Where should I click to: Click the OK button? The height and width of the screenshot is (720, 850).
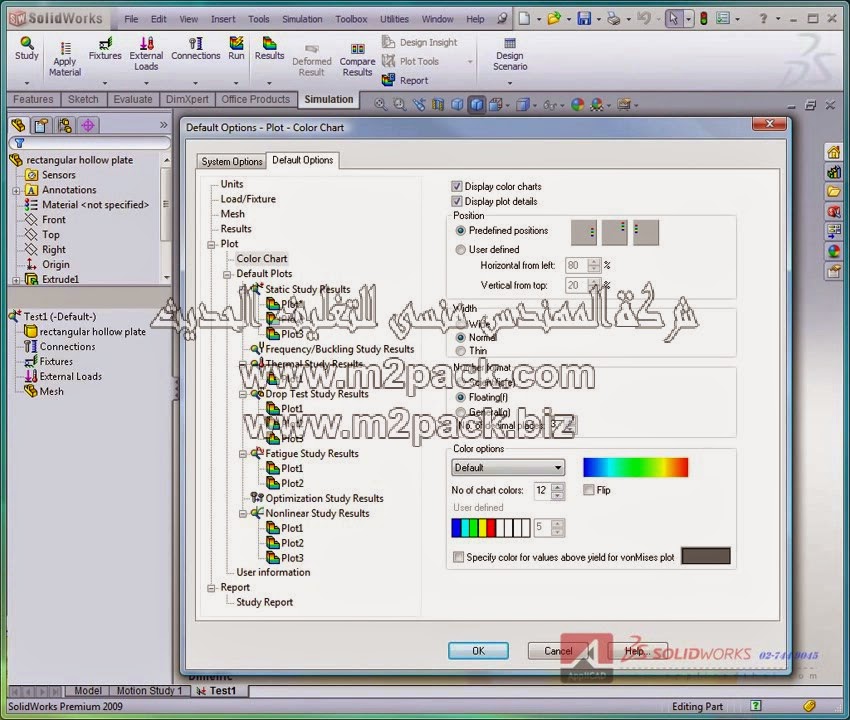pyautogui.click(x=478, y=651)
